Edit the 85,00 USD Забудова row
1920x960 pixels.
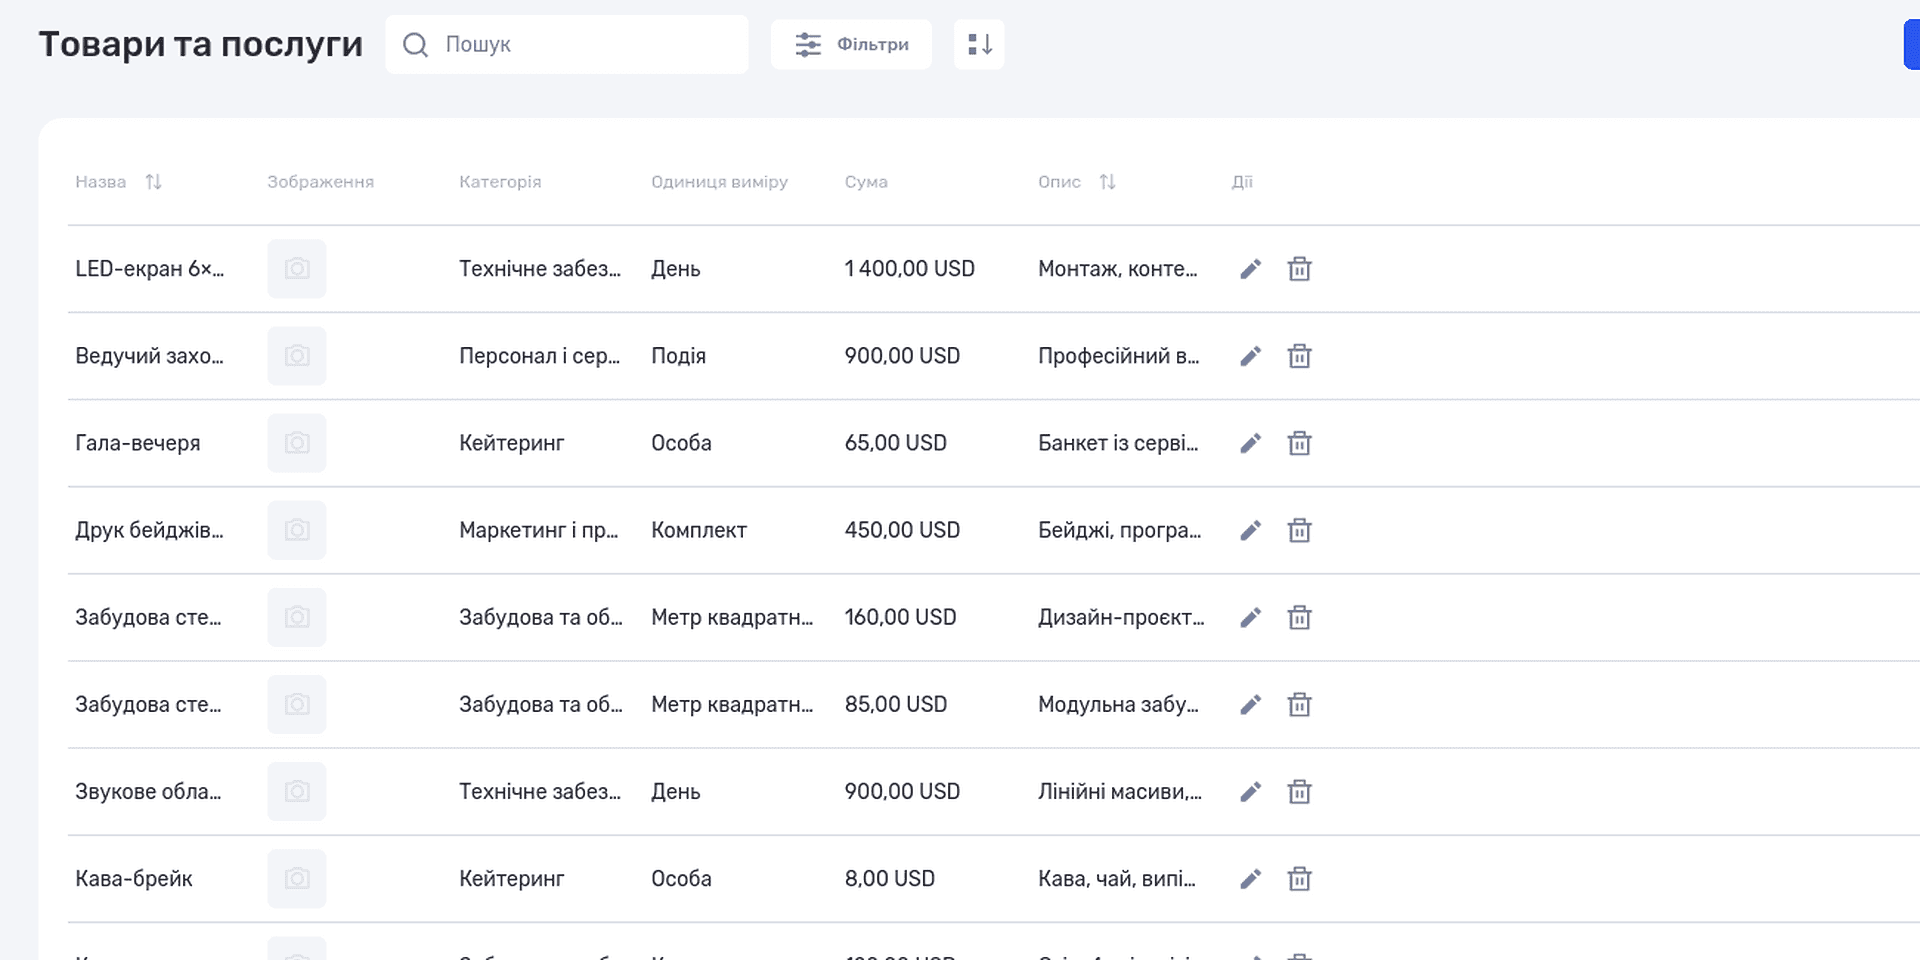click(x=1250, y=705)
